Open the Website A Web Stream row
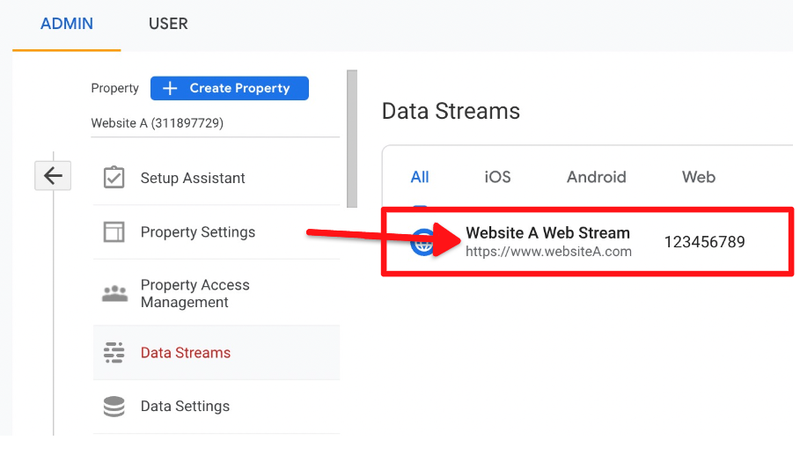This screenshot has width=800, height=455. point(548,241)
